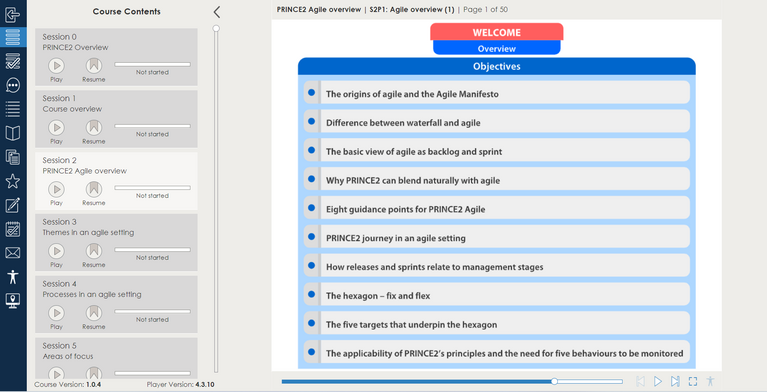Click 'The origins of agile and the Agile Manifesto'
This screenshot has height=392, width=767.
496,93
